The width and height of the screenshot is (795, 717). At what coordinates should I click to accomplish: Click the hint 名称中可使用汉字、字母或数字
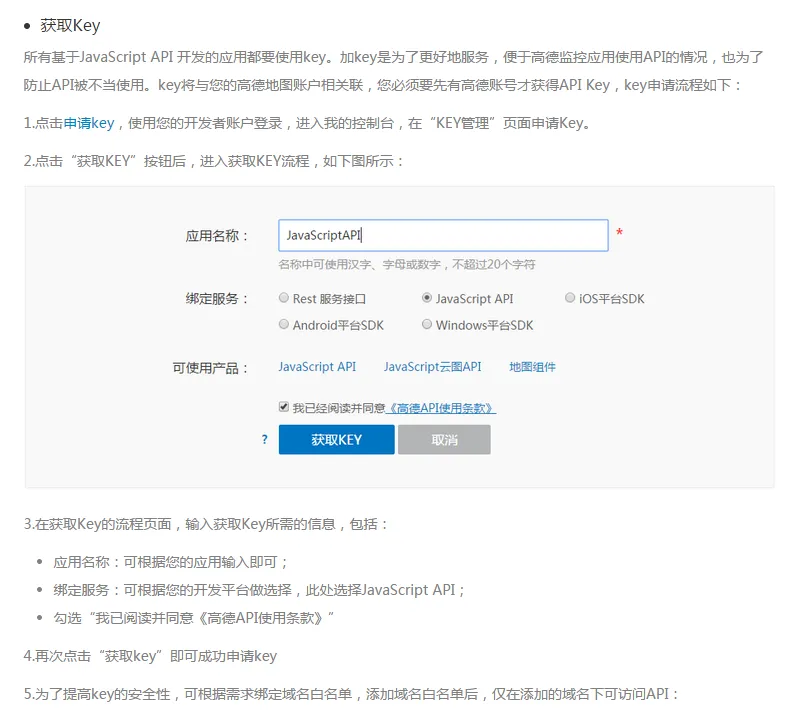407,265
